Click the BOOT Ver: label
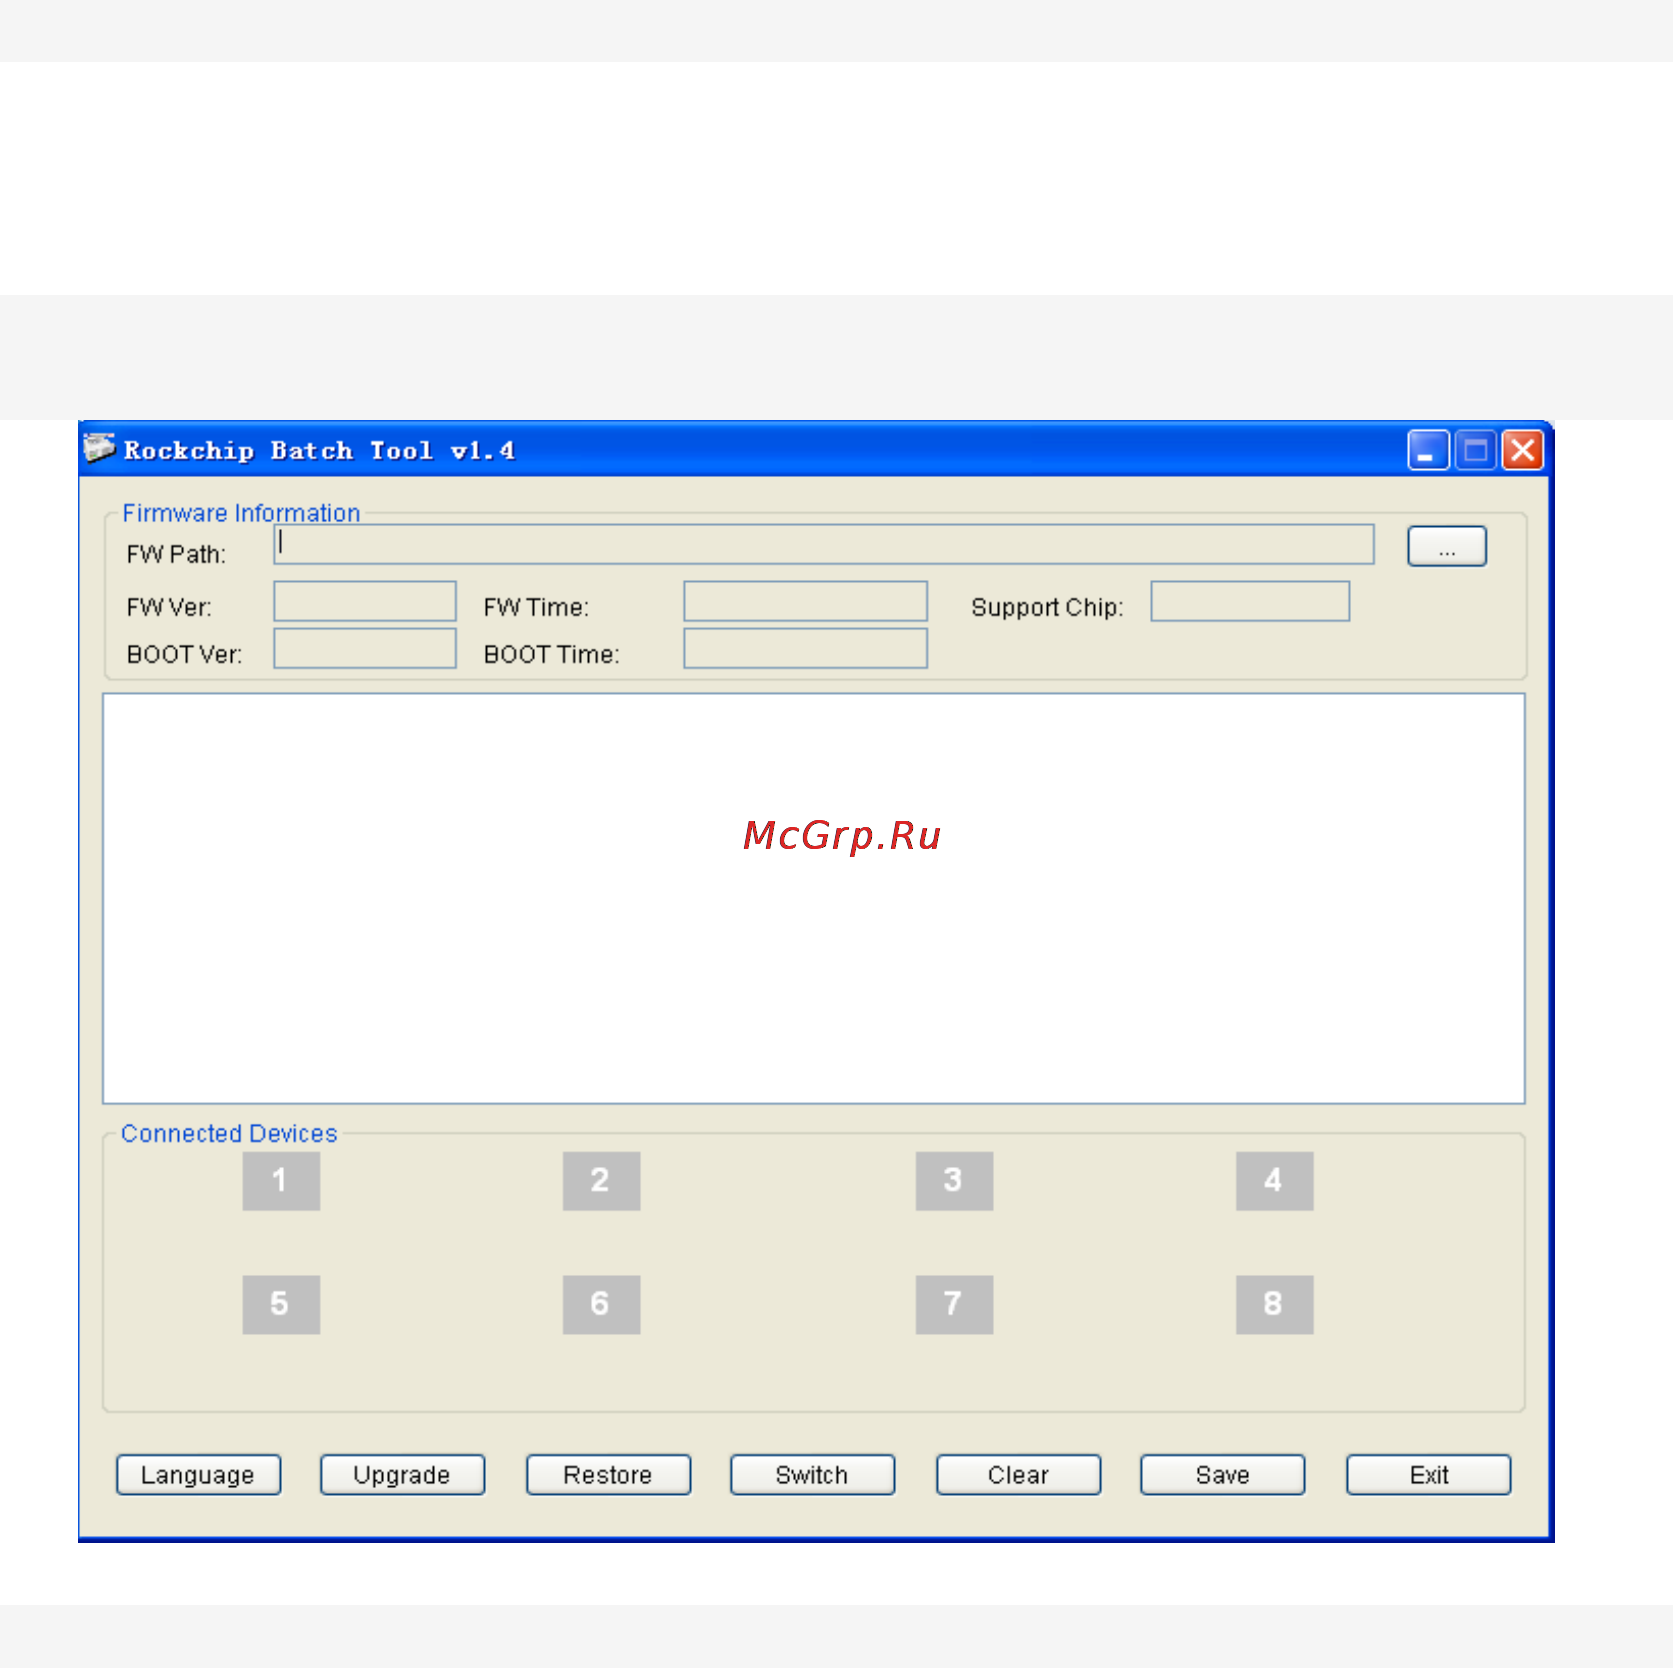Viewport: 1673px width, 1668px height. (x=184, y=654)
